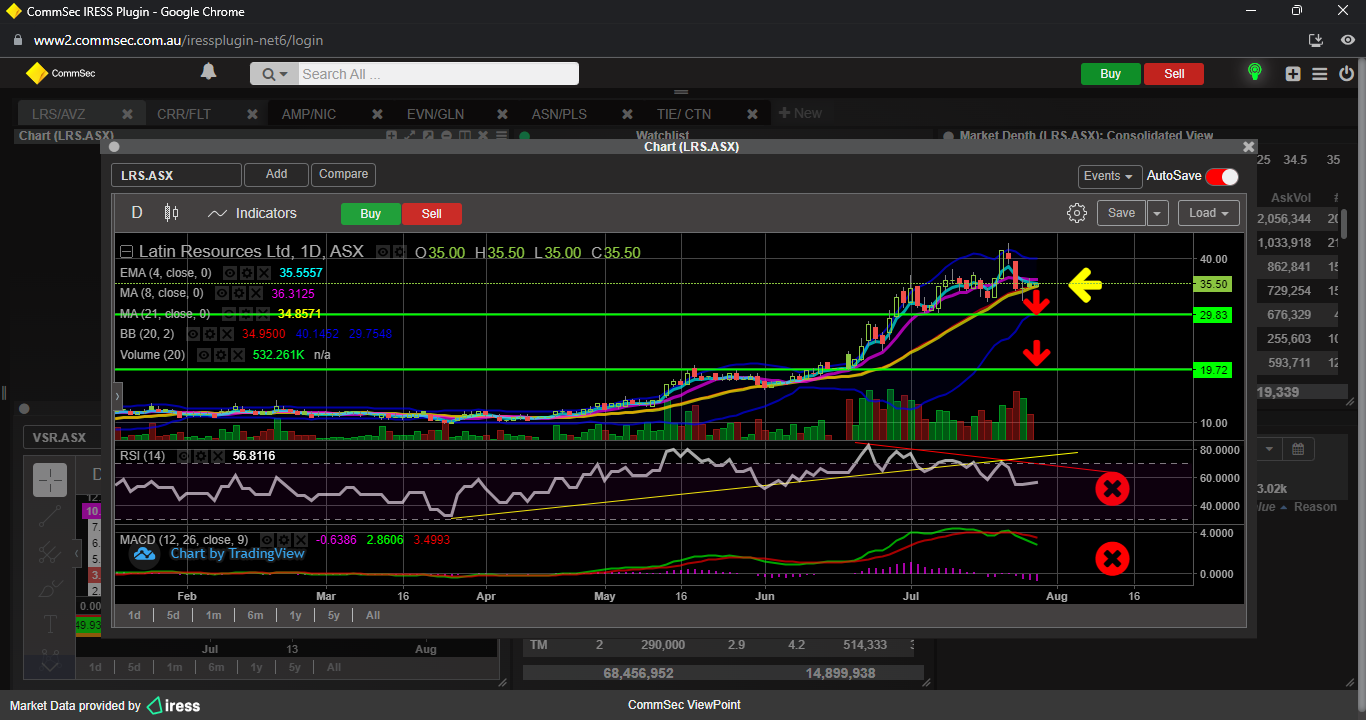The image size is (1366, 720).
Task: Toggle the AutoSave switch
Action: coord(1221,176)
